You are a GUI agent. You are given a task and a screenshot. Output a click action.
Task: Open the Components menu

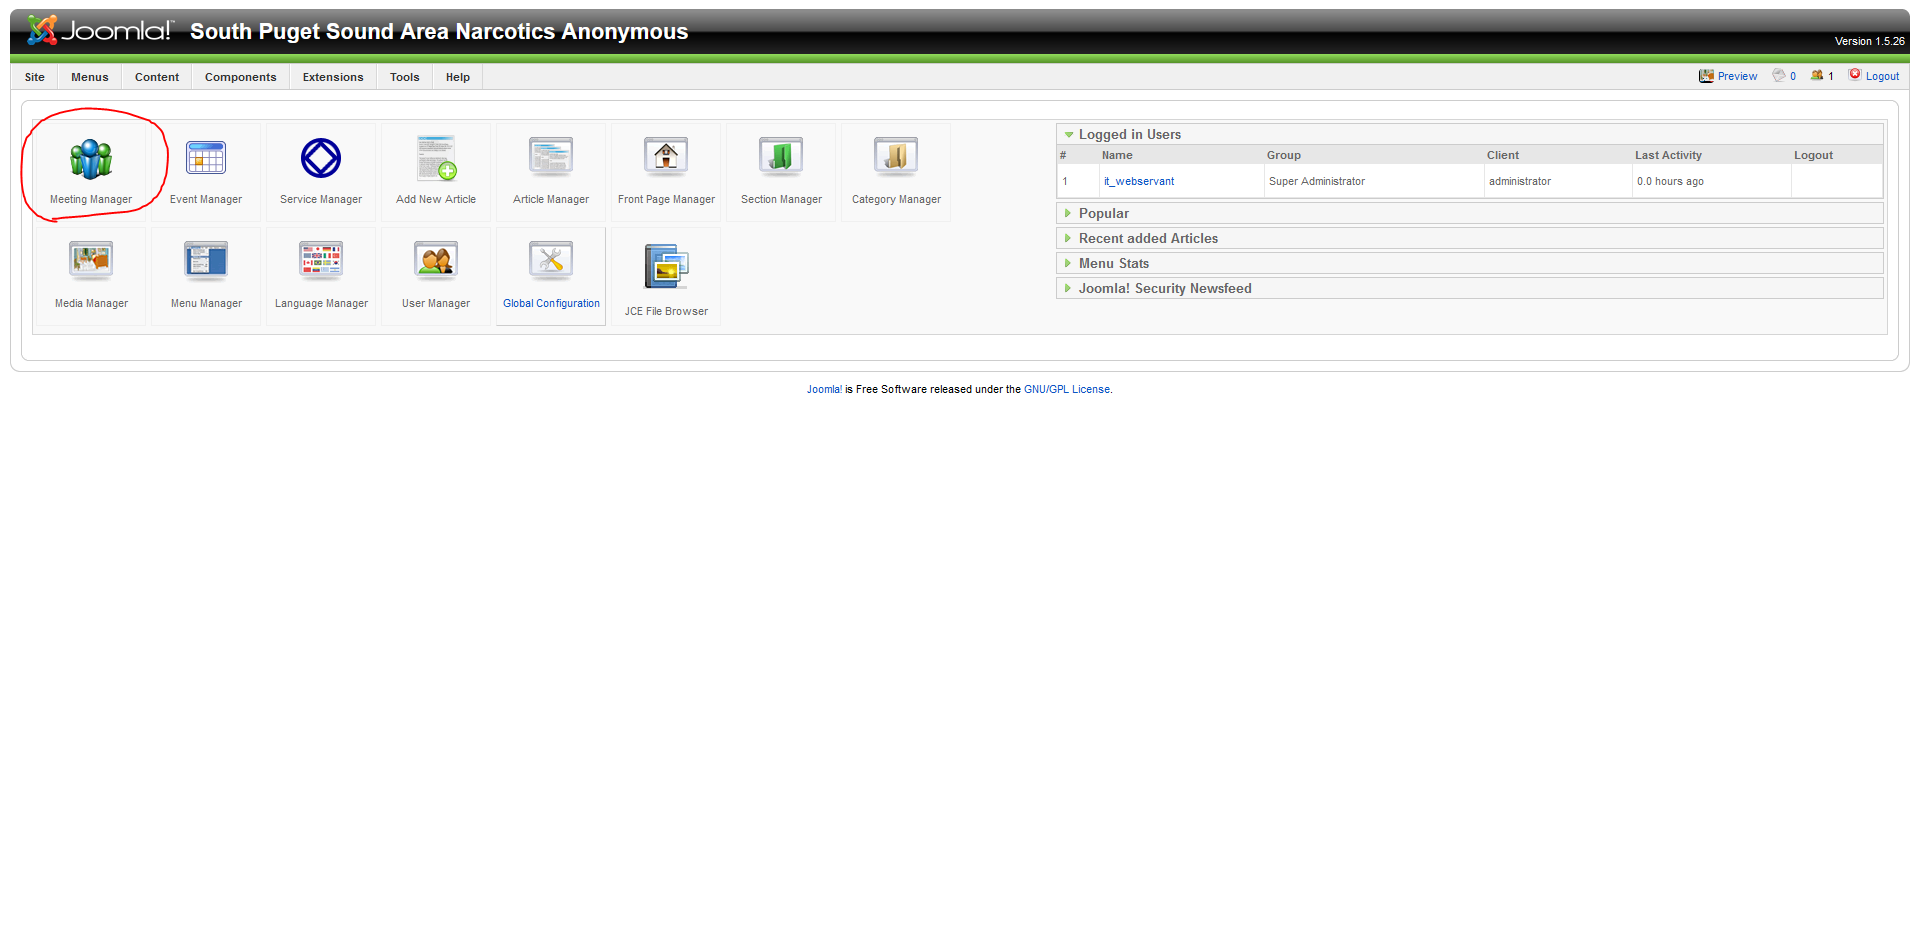point(241,77)
